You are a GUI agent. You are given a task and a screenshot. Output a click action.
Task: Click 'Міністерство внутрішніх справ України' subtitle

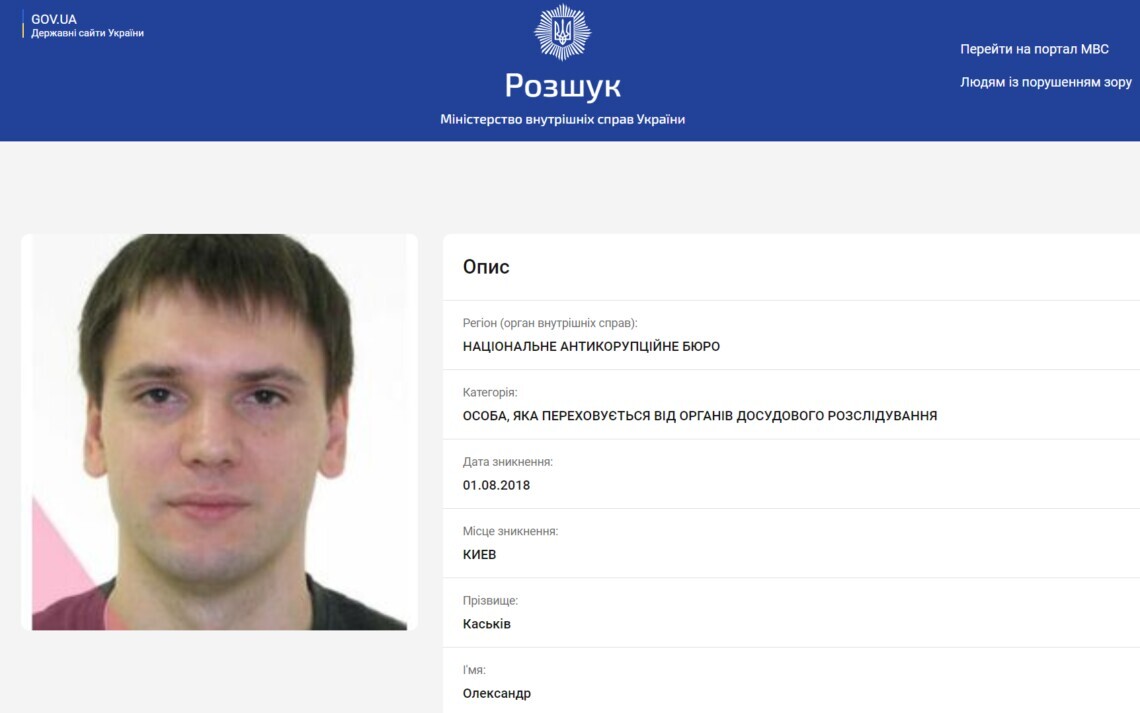pos(562,119)
